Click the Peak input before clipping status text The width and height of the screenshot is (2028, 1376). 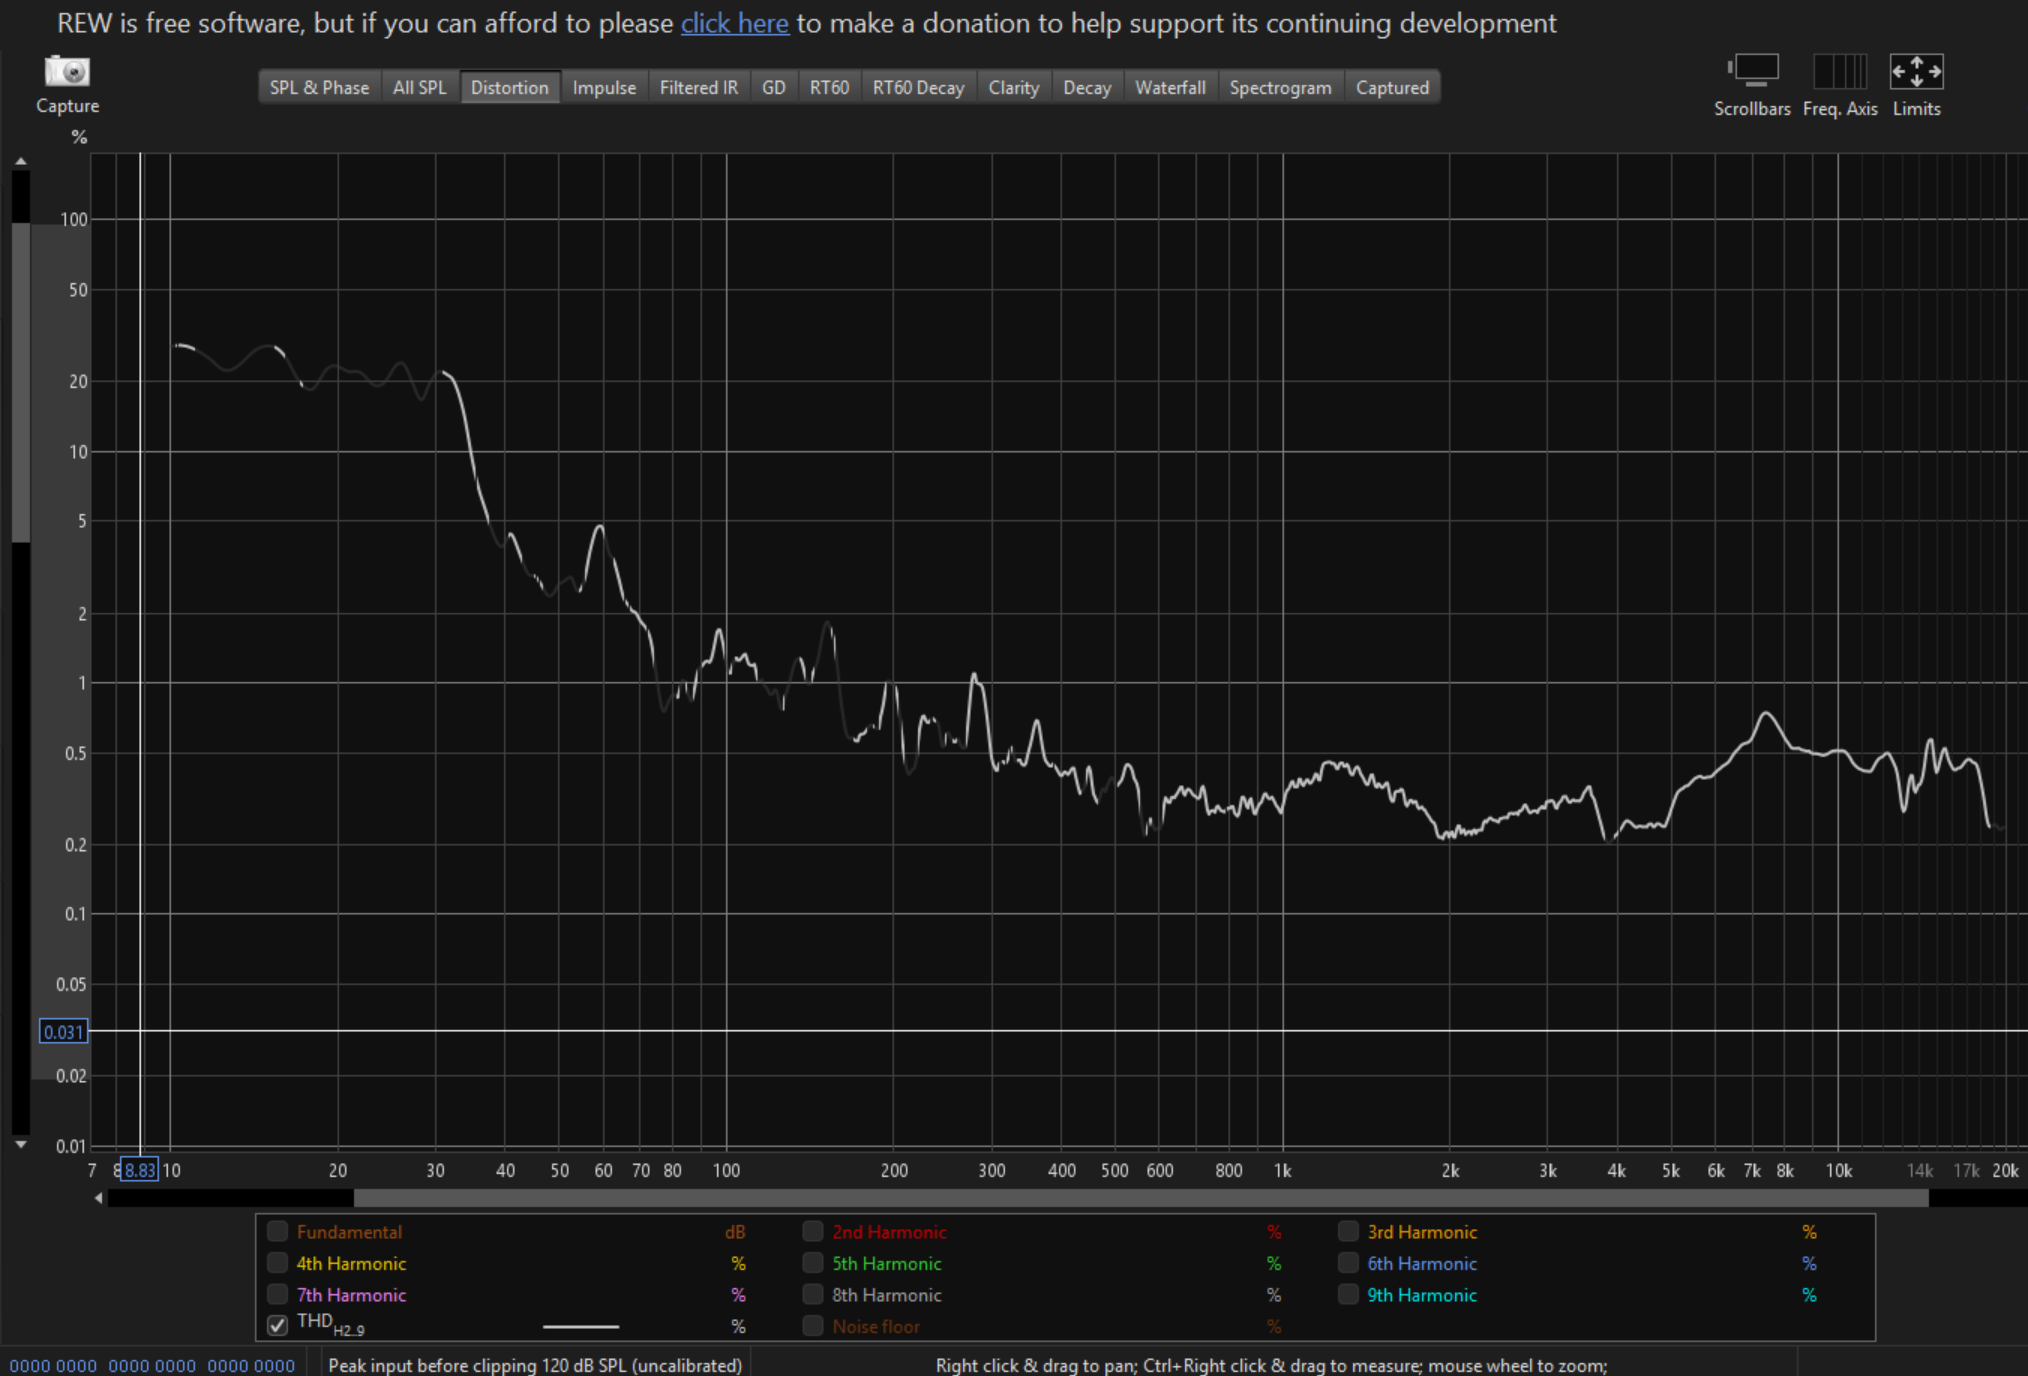click(535, 1365)
